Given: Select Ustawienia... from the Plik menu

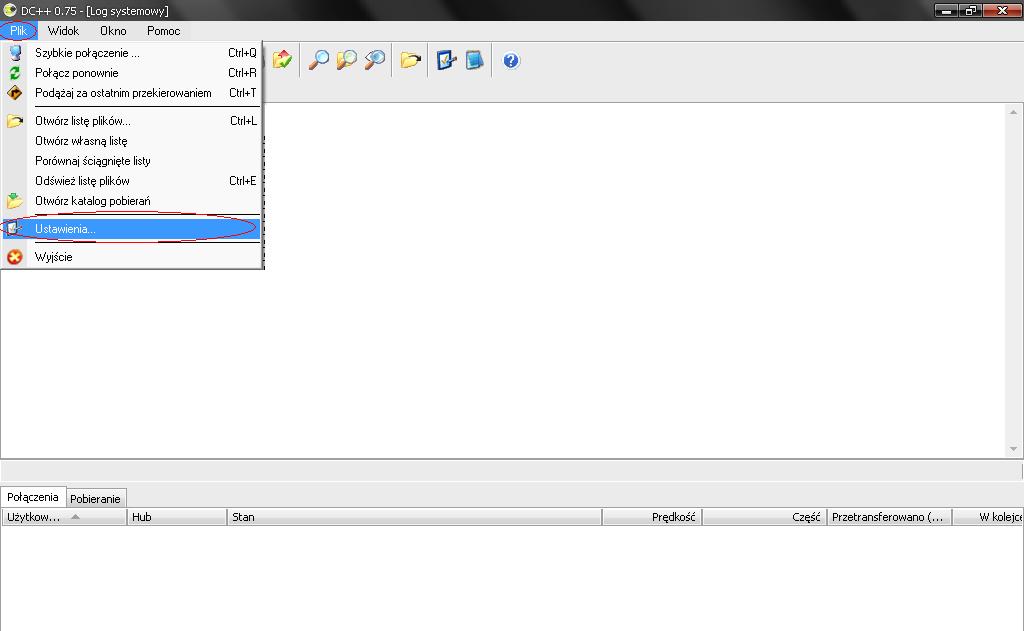Looking at the screenshot, I should [x=66, y=229].
